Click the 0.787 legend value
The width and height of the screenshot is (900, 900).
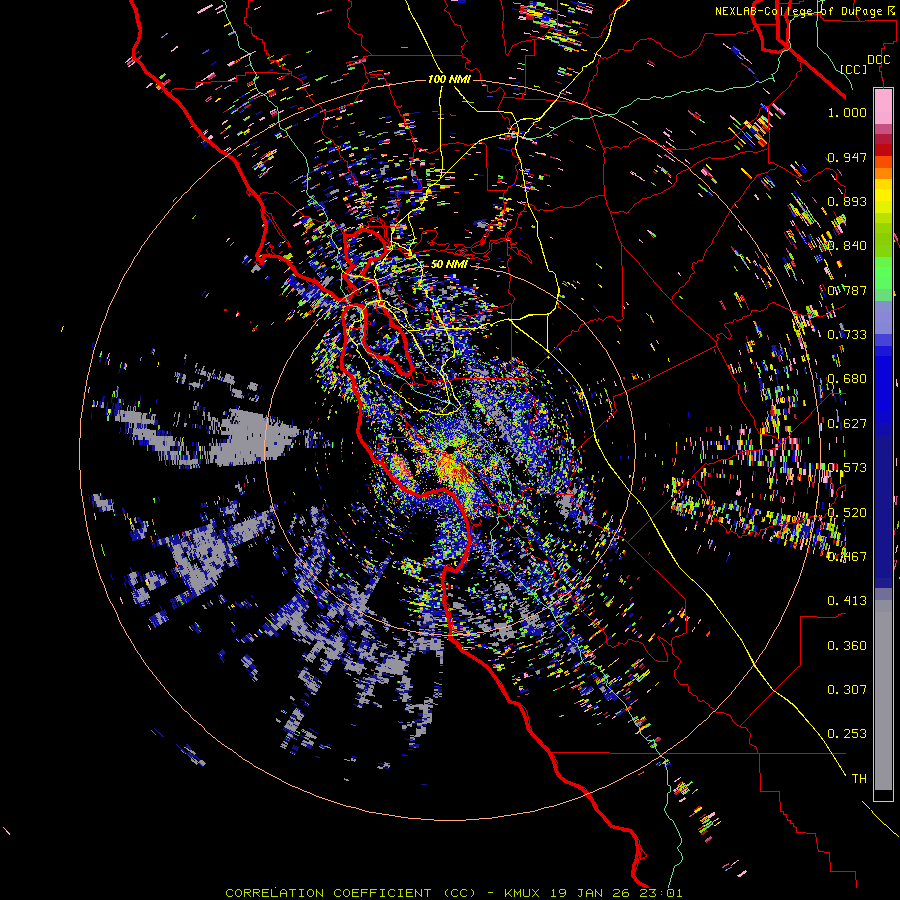[x=847, y=290]
